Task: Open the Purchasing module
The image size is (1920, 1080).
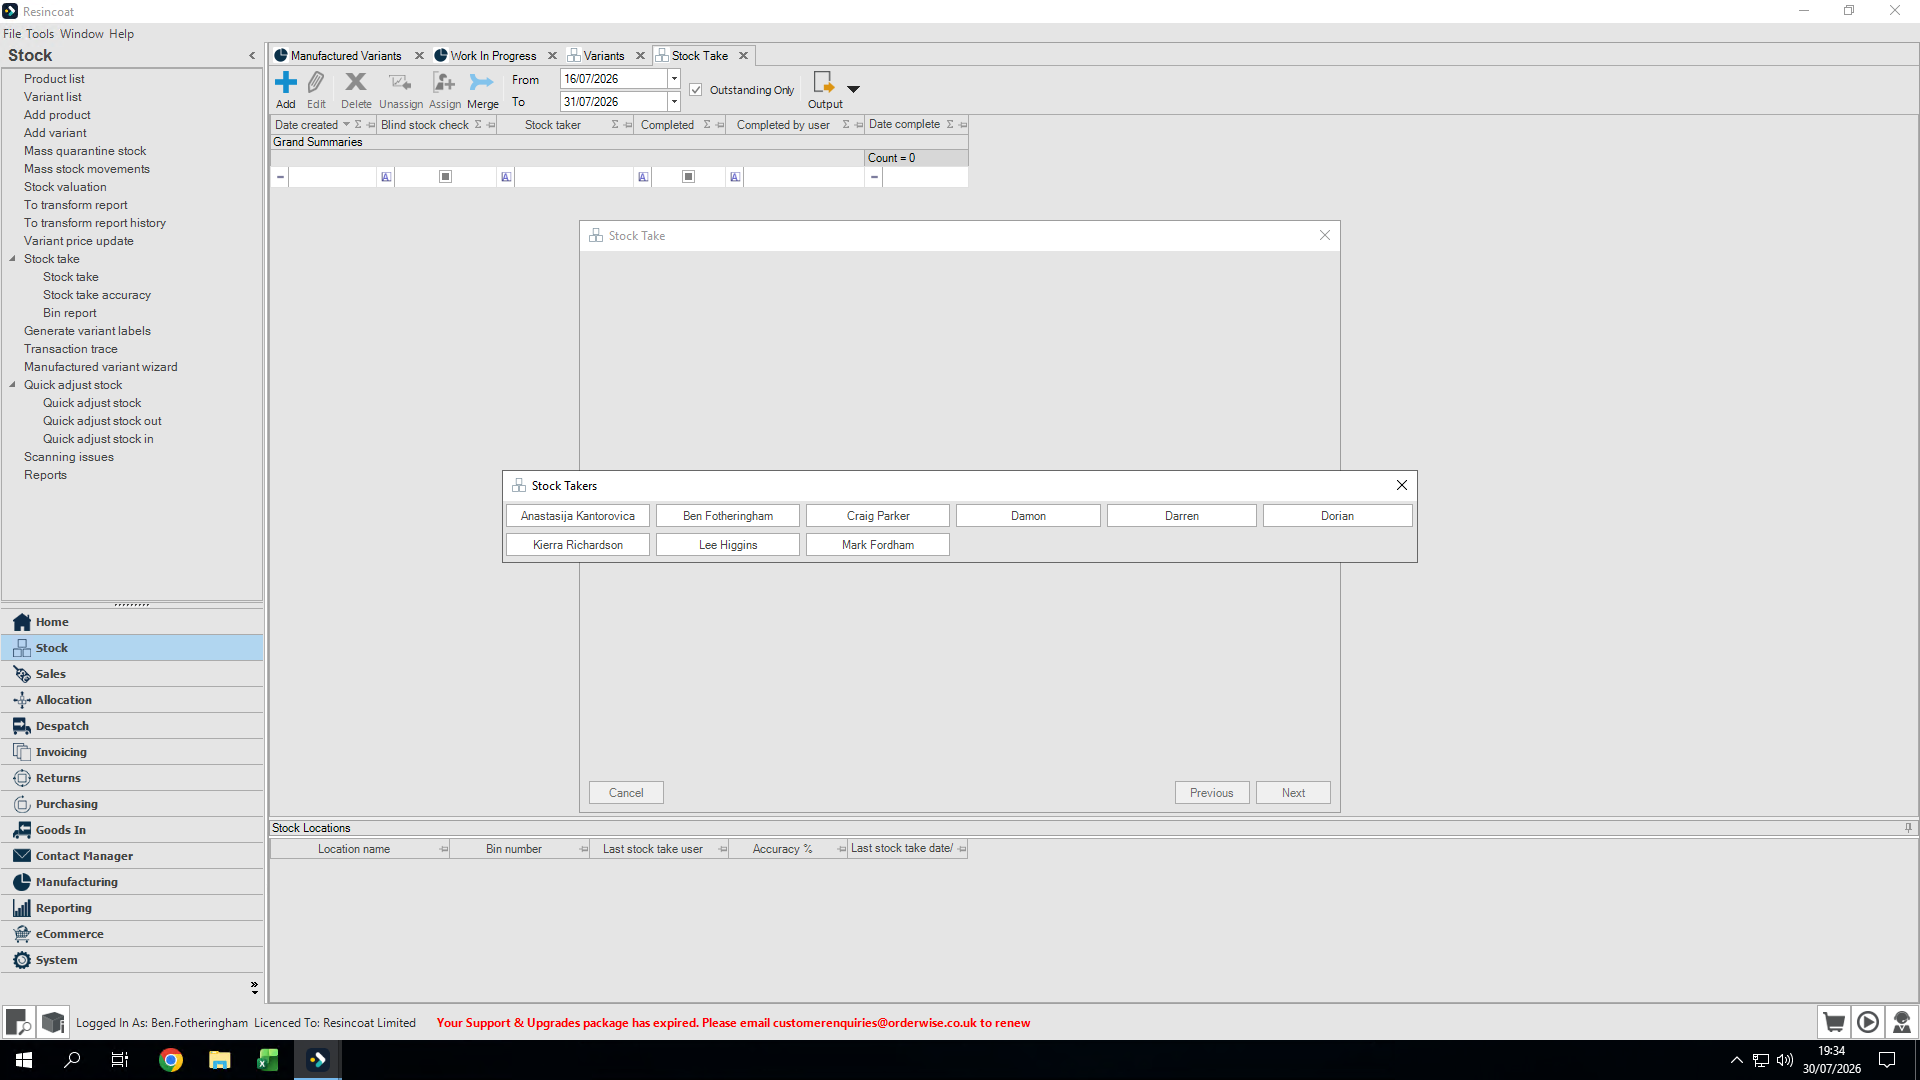Action: coord(132,804)
